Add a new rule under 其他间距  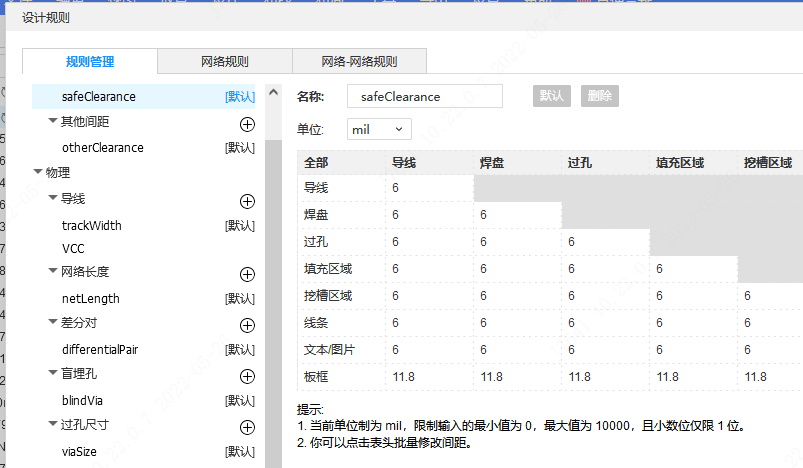point(247,123)
